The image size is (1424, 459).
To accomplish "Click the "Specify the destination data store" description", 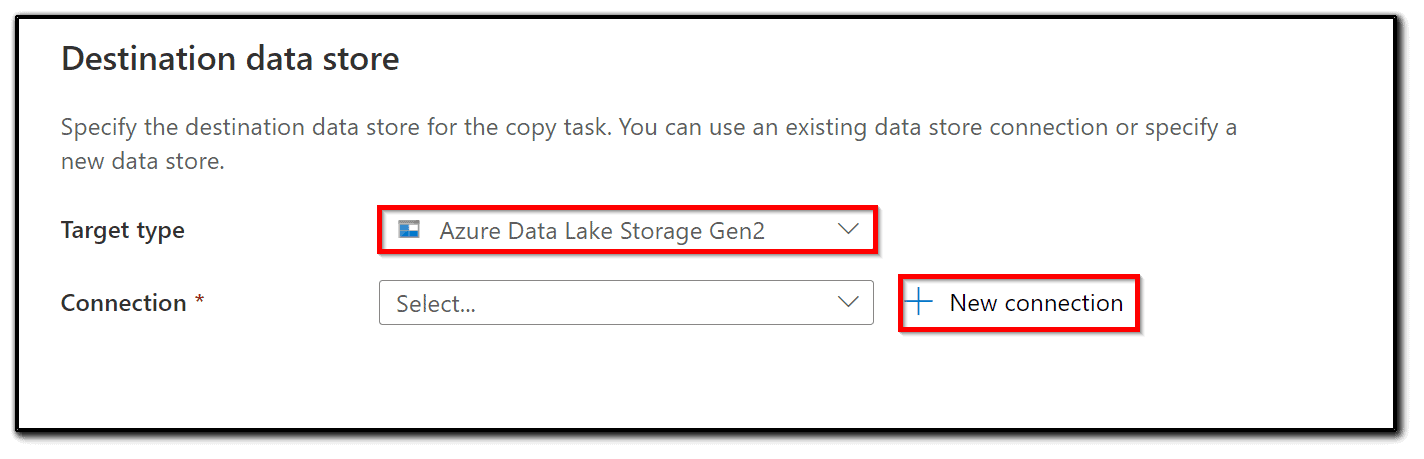I will 250,128.
